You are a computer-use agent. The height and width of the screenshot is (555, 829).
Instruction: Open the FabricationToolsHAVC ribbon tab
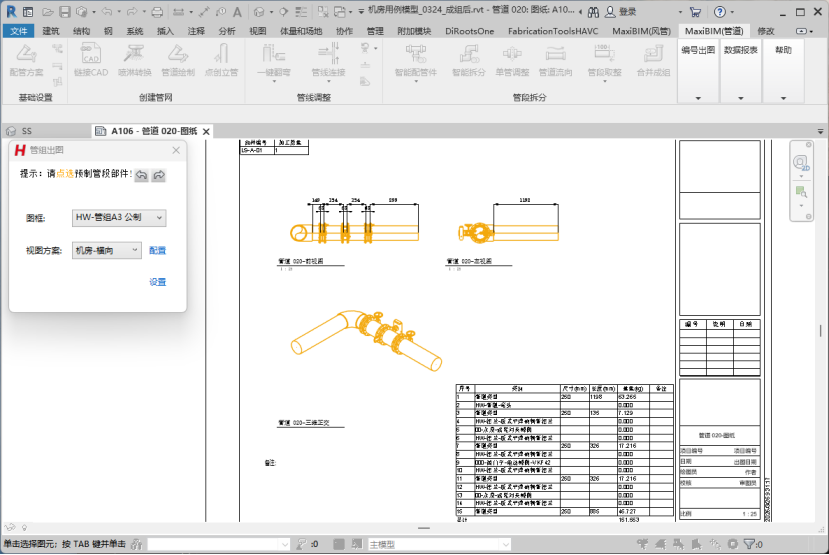553,31
